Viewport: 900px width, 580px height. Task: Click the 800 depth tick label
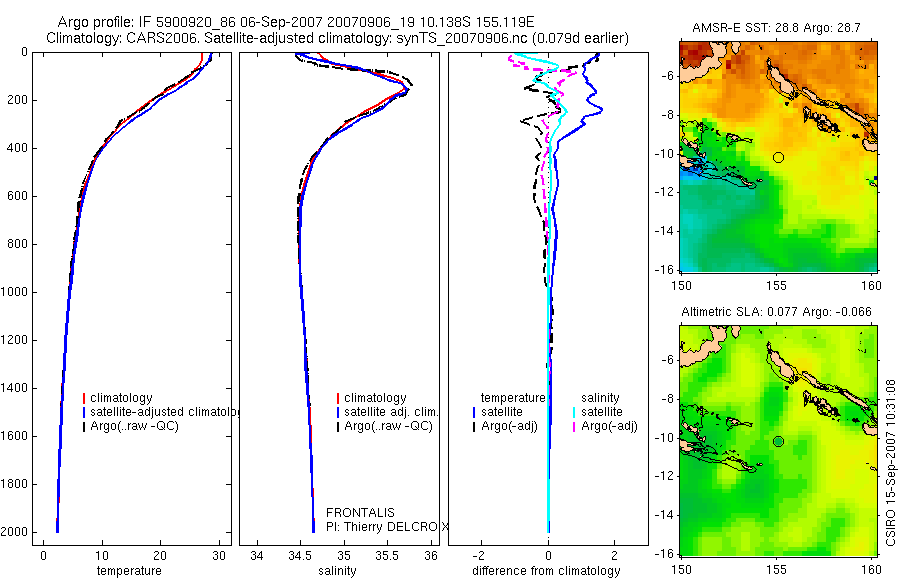[x=17, y=244]
